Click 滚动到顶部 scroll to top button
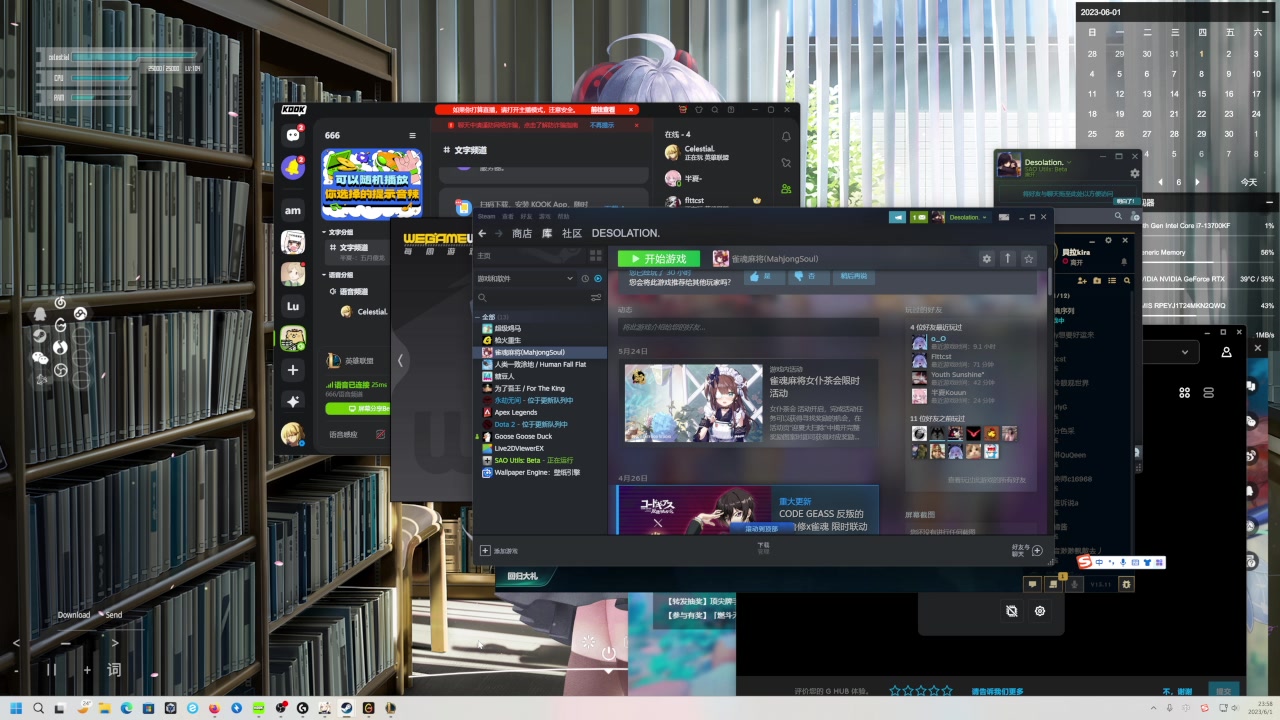Screen dimensions: 1280x720 (761, 528)
